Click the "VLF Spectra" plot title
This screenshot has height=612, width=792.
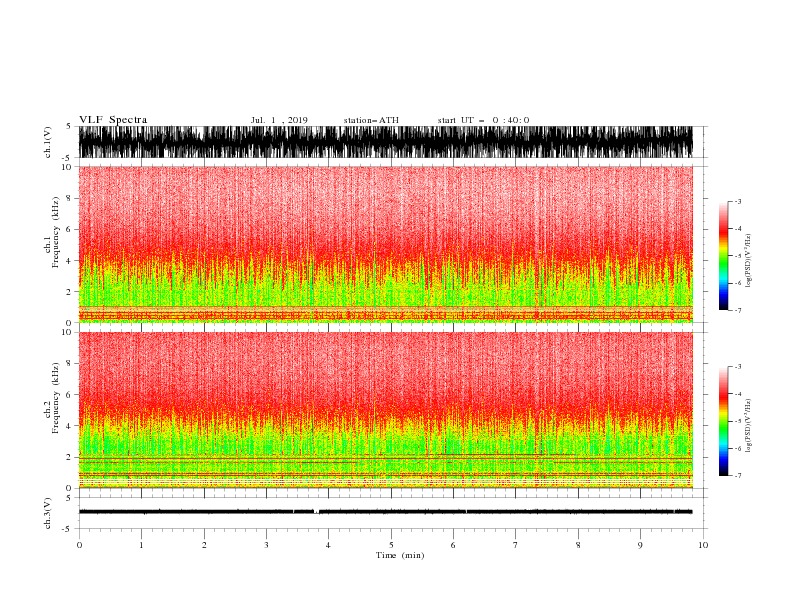113,120
